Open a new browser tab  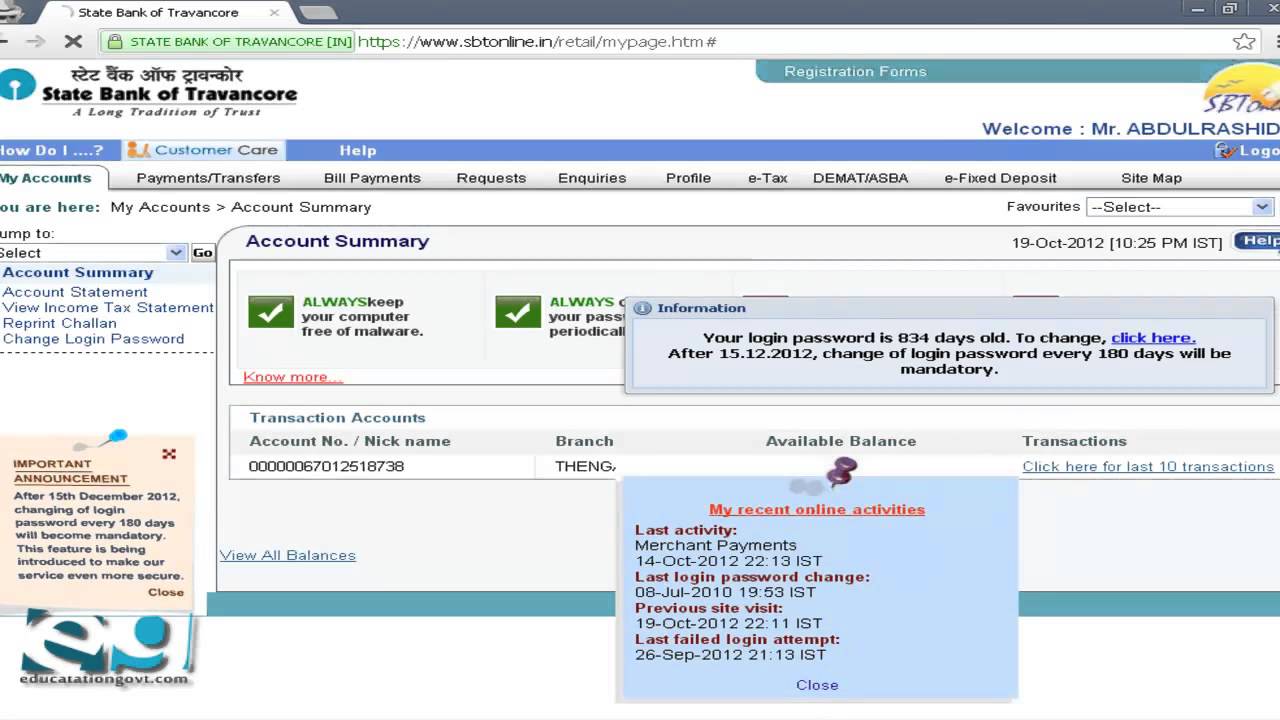coord(318,13)
